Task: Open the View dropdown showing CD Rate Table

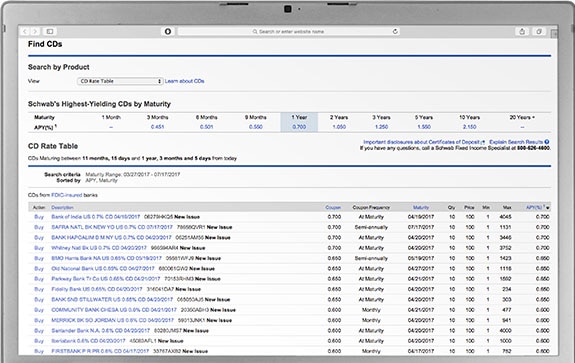Action: coord(120,81)
